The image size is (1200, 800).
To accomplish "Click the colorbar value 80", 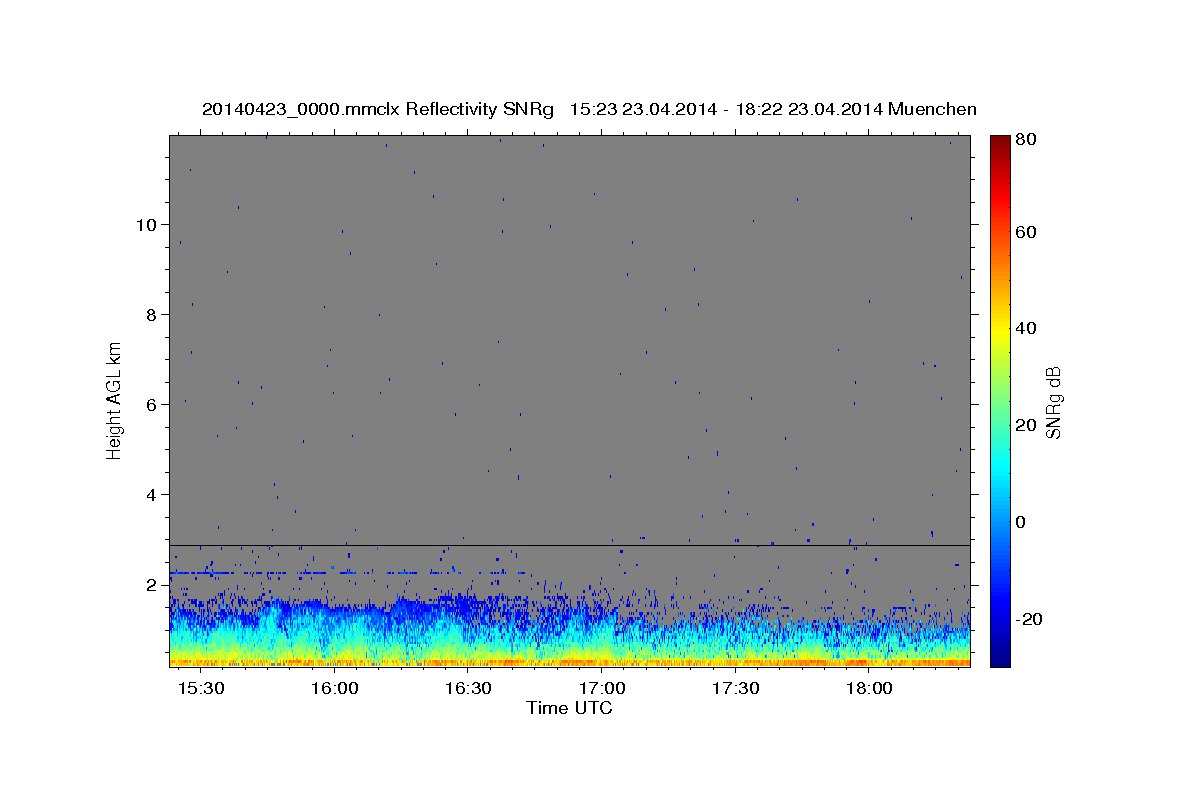I will [x=1025, y=139].
